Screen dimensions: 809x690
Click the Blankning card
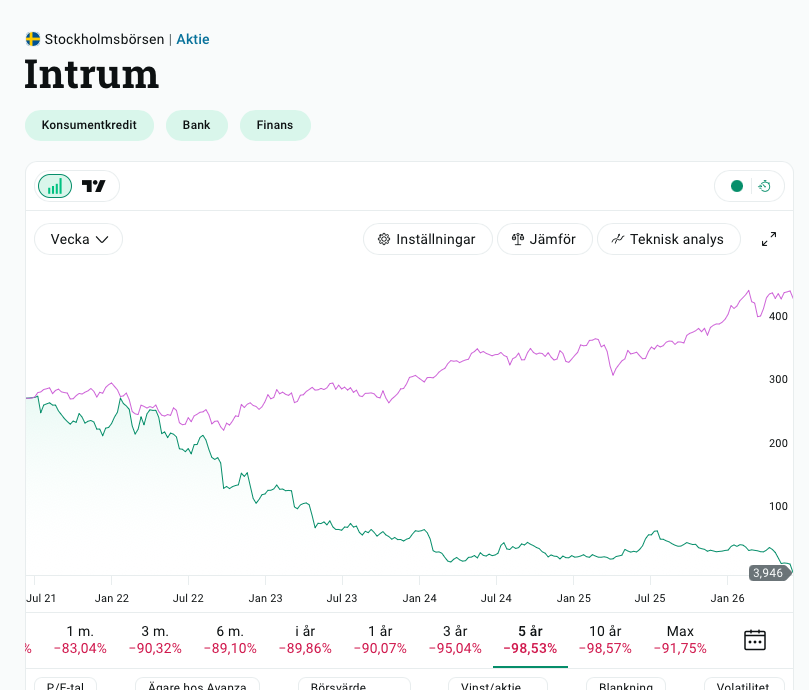point(626,684)
